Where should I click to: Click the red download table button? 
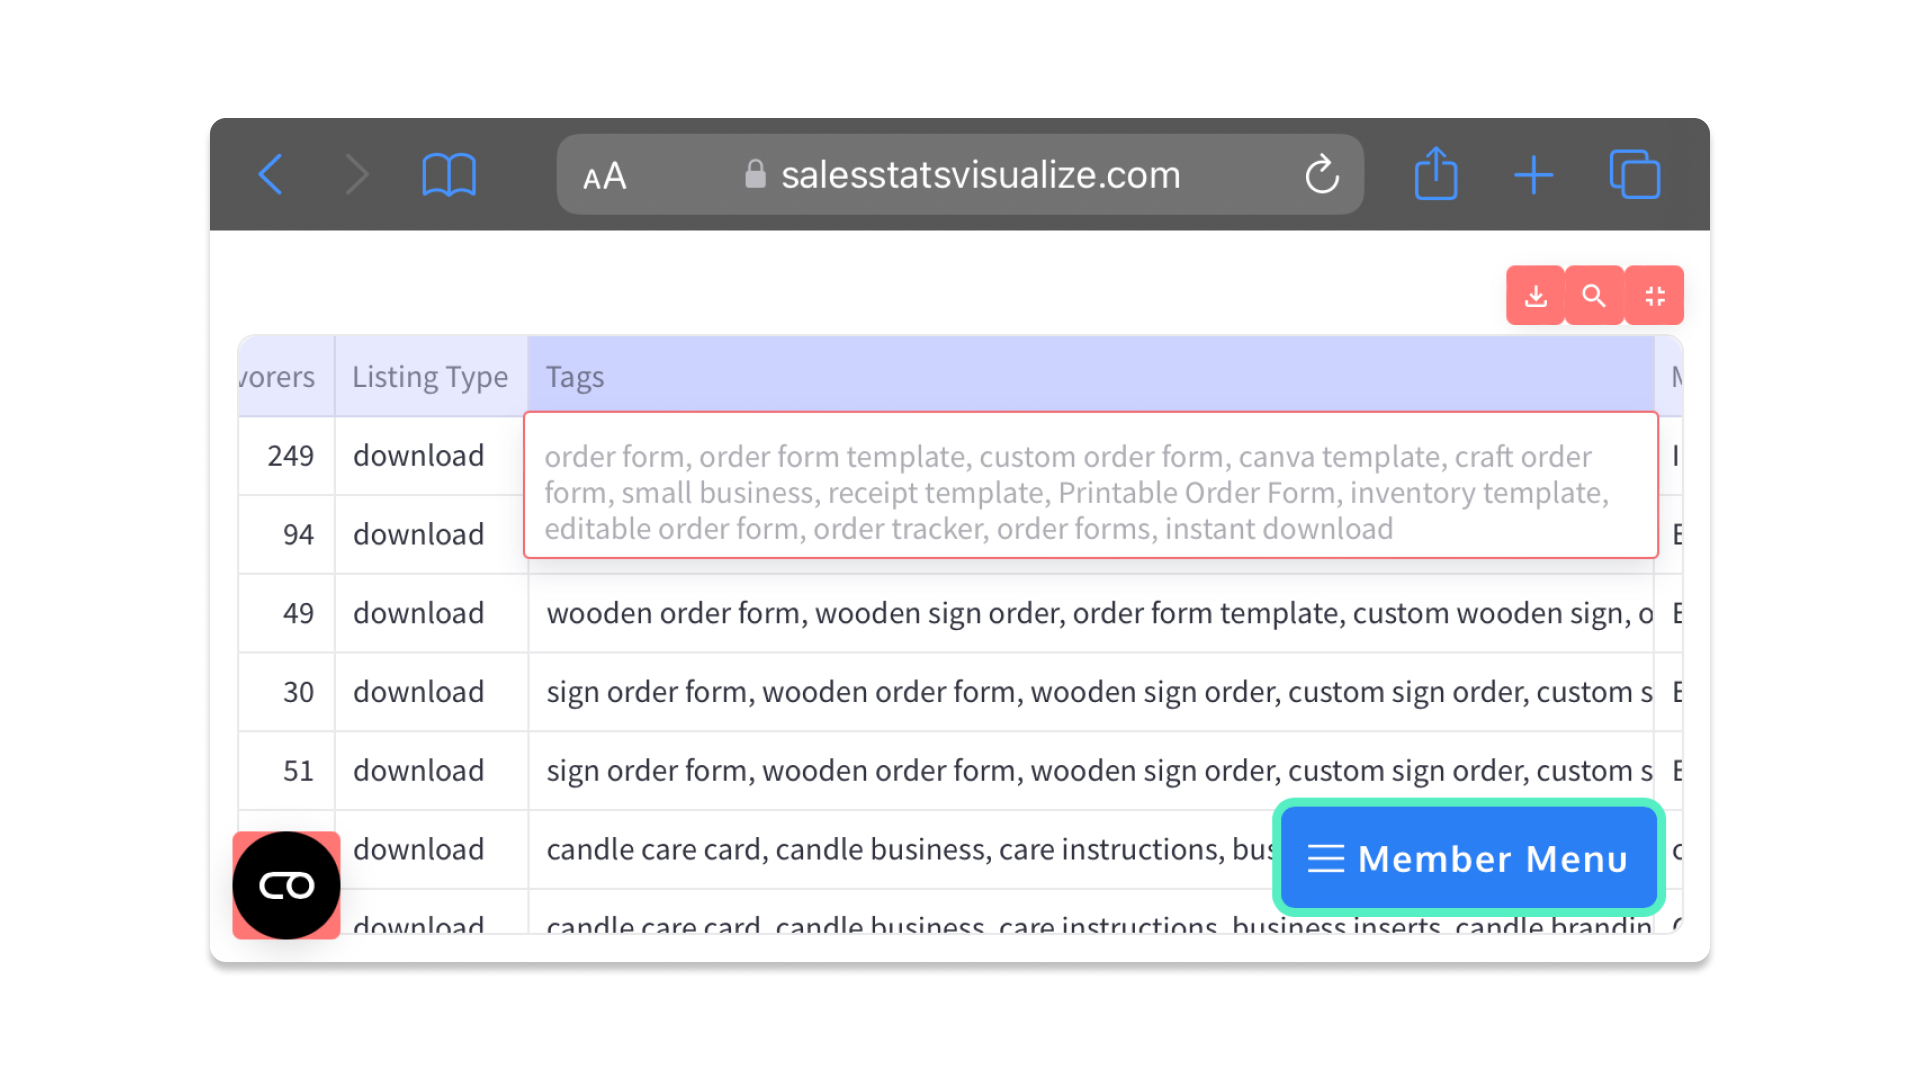pos(1535,296)
